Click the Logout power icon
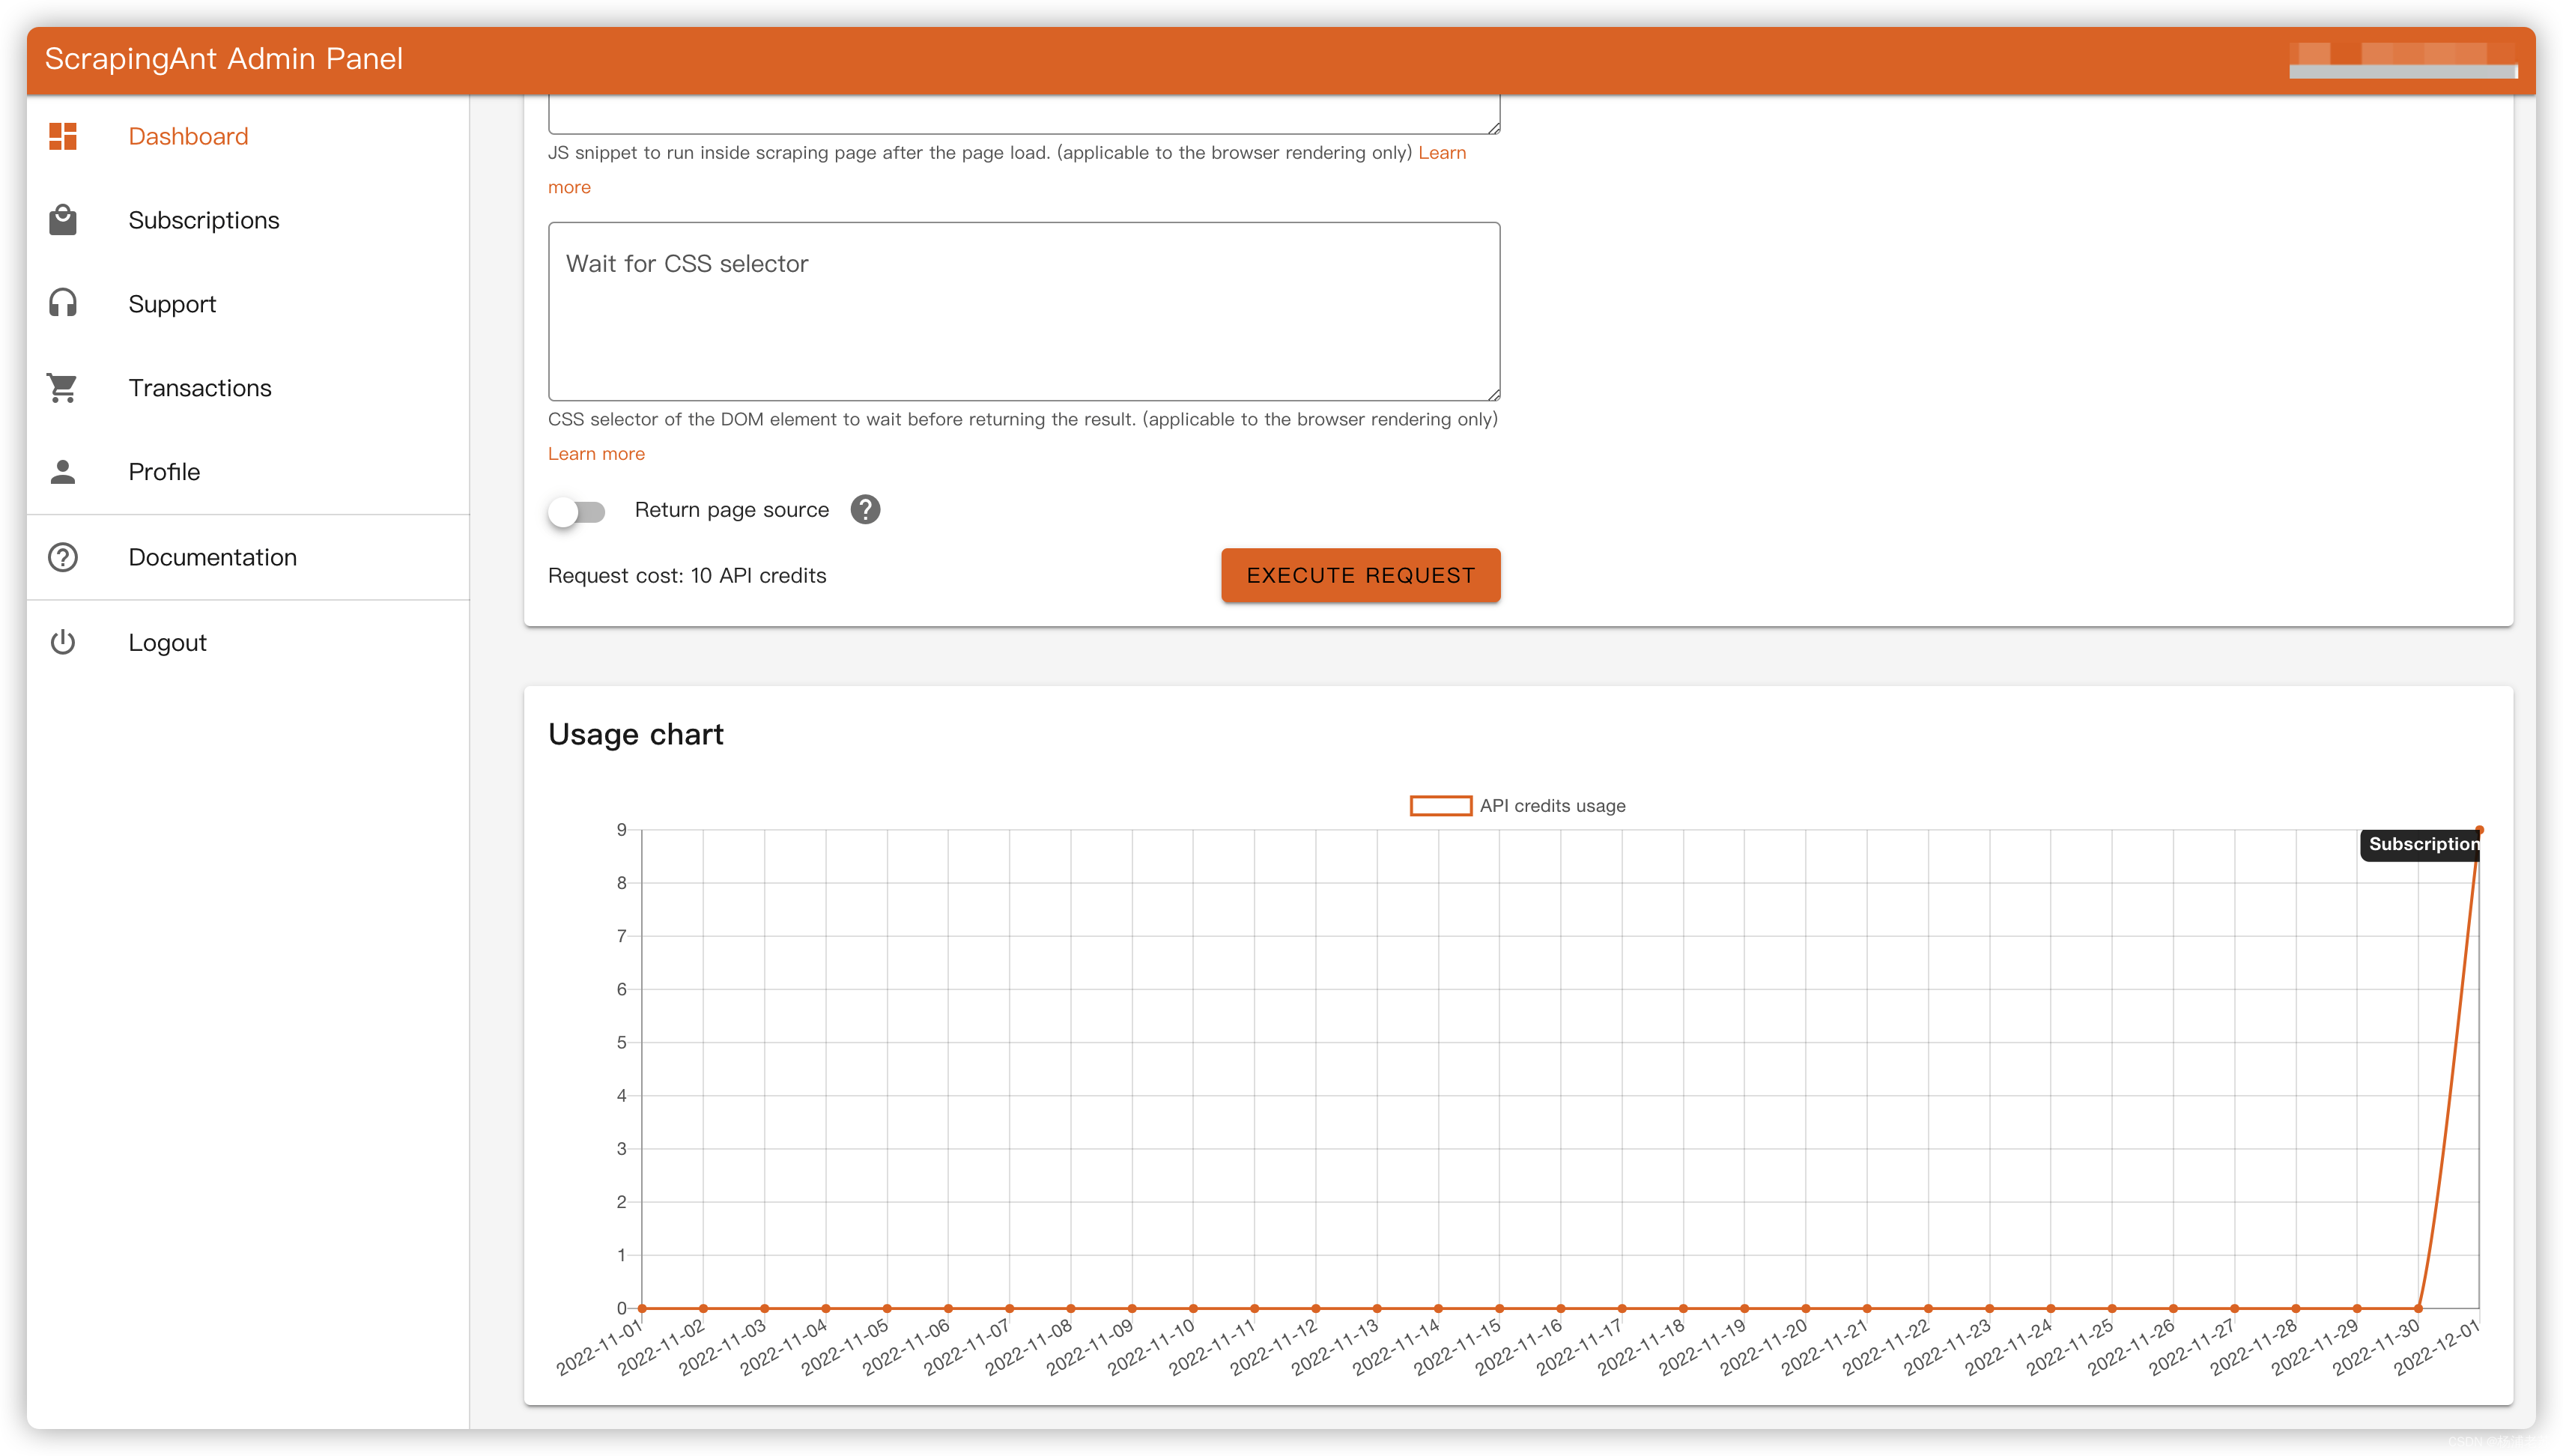 click(x=63, y=642)
